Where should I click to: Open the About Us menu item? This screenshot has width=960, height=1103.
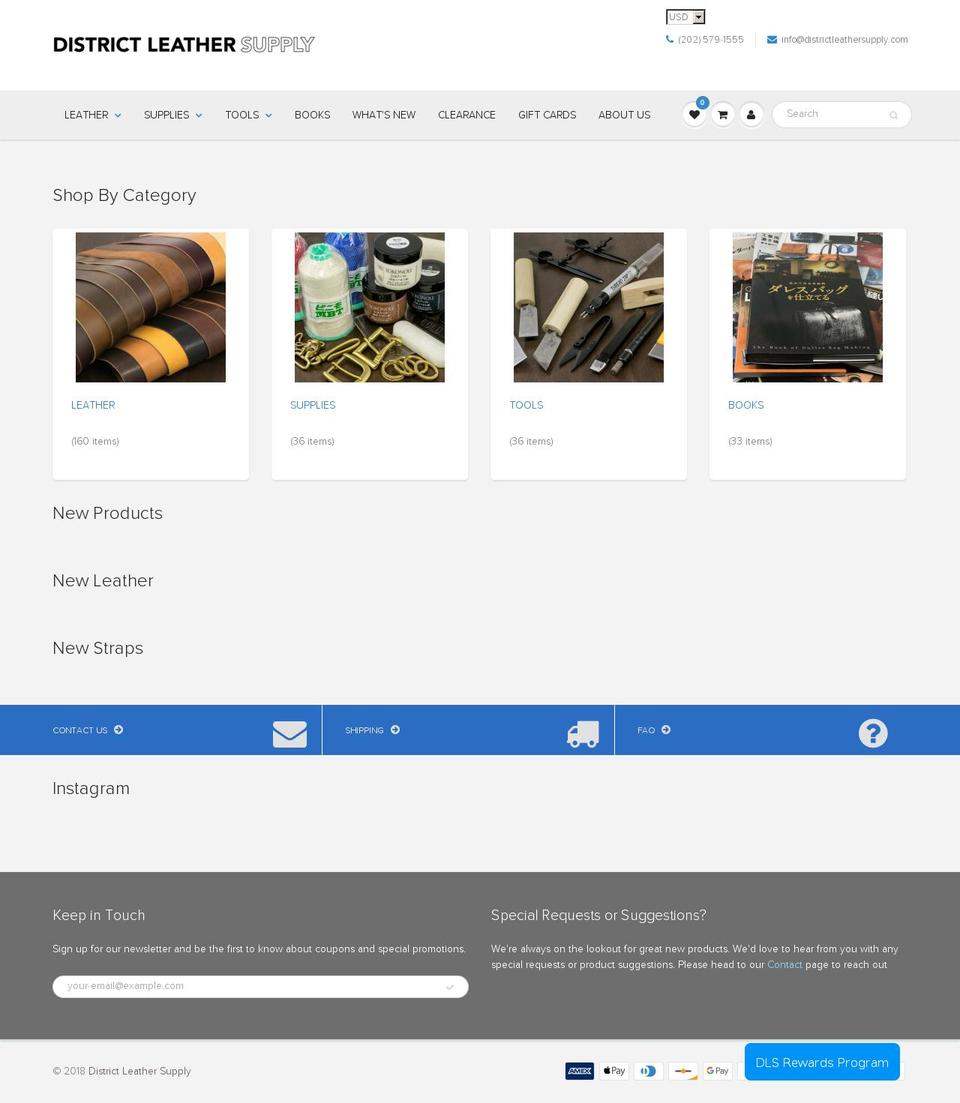tap(625, 115)
